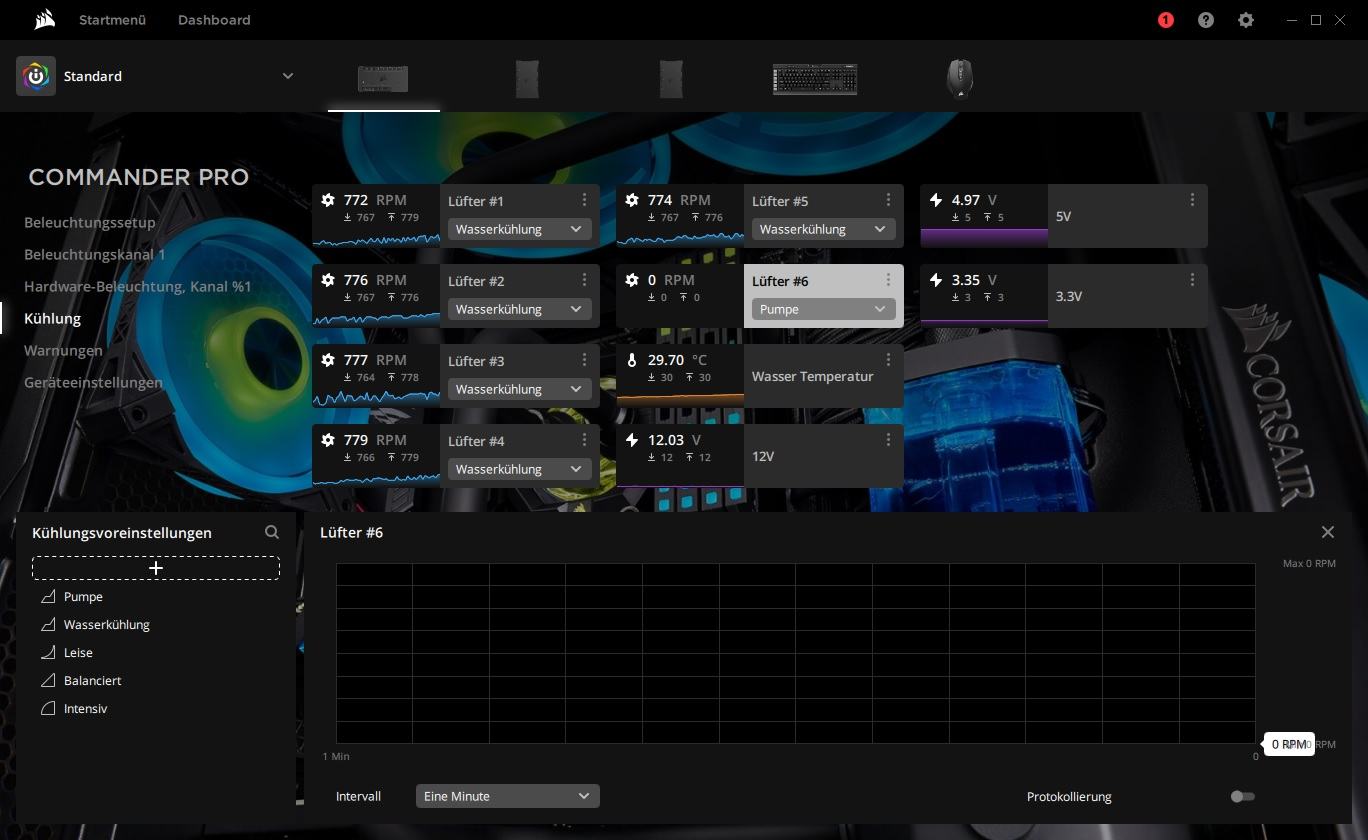Select the Commander Pro device thumbnail
The image size is (1368, 840).
[x=383, y=78]
